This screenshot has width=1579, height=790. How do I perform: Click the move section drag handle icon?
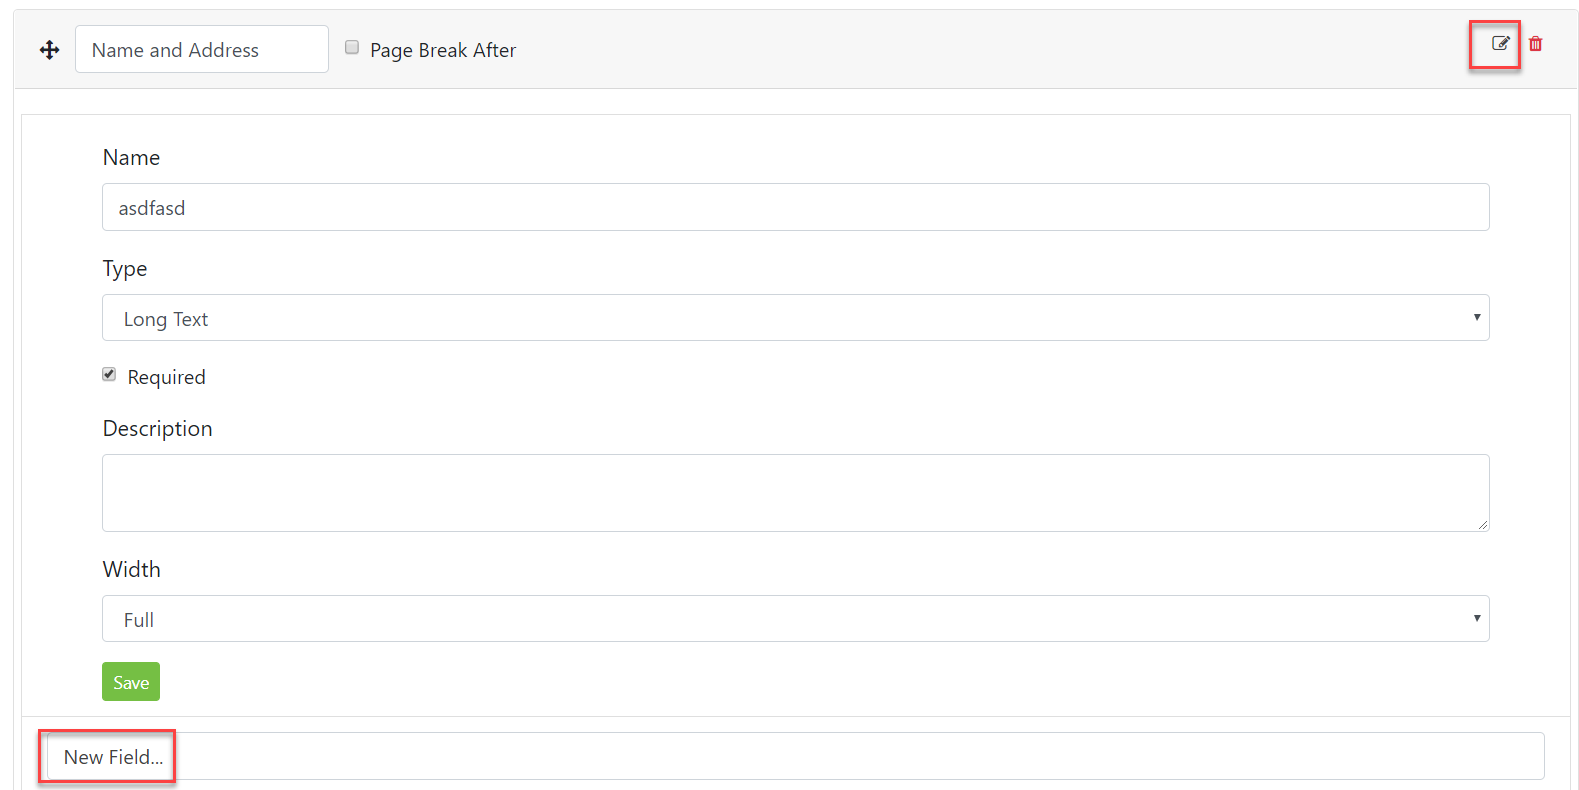tap(49, 50)
